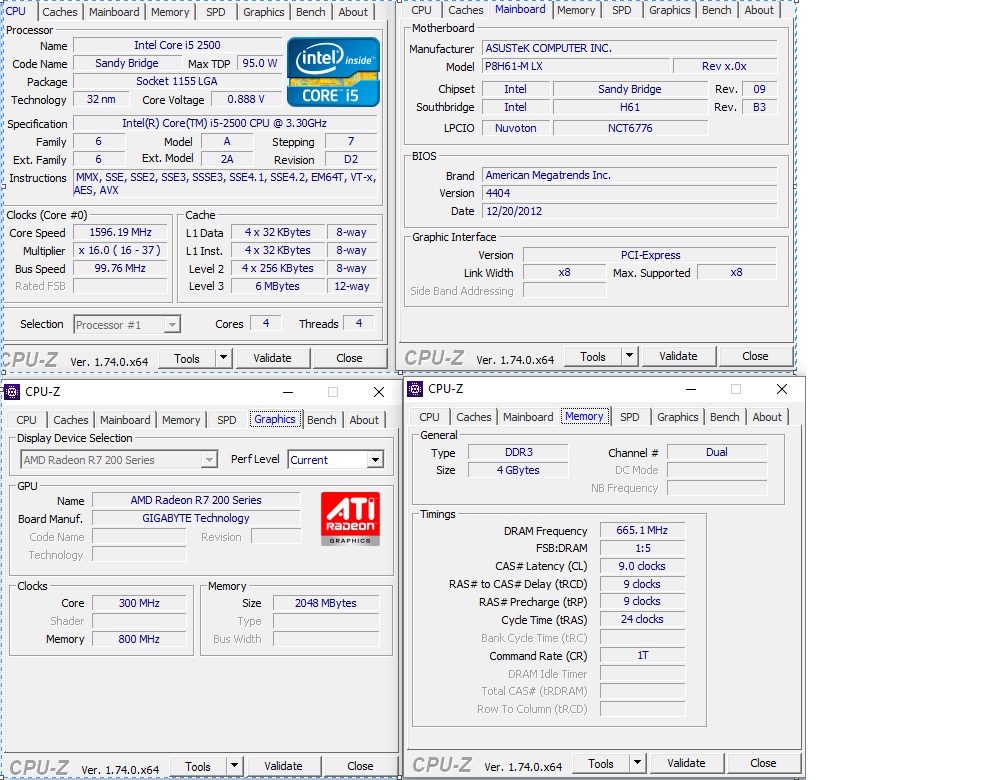Click Tools button in Graphics window
The height and width of the screenshot is (780, 1008).
[198, 766]
